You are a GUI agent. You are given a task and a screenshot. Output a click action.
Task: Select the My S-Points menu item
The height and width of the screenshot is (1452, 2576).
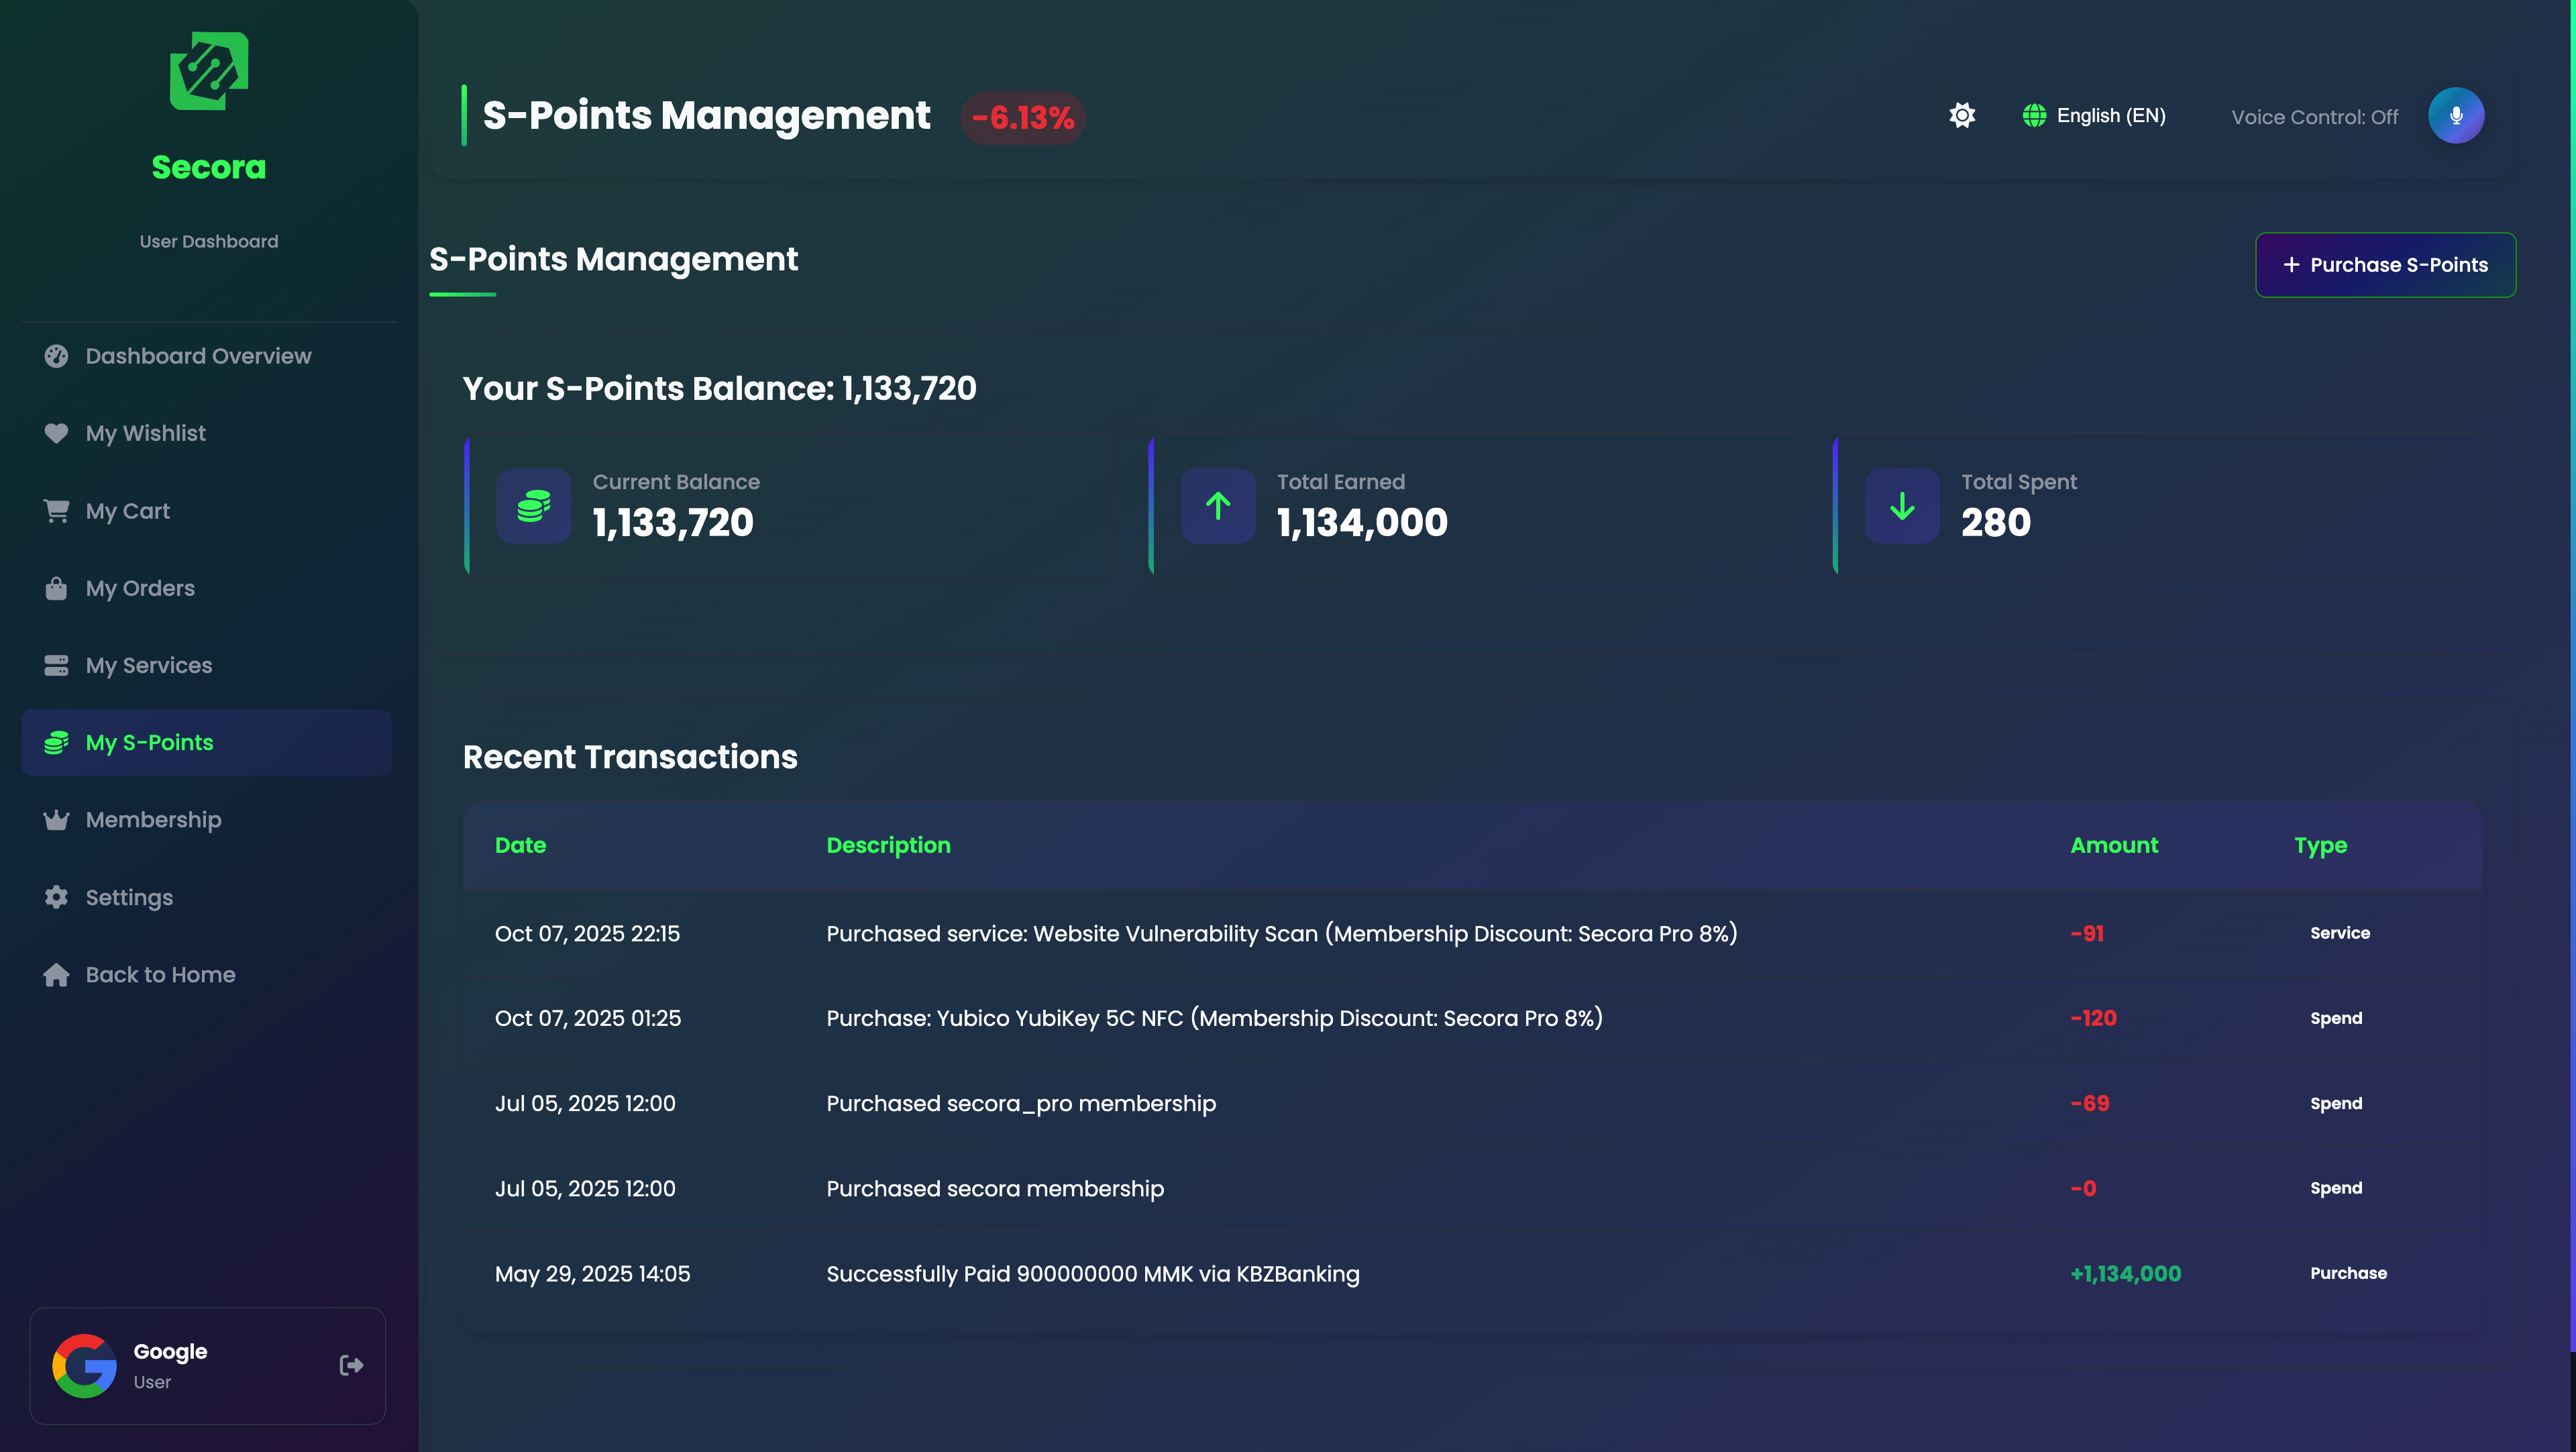click(149, 743)
